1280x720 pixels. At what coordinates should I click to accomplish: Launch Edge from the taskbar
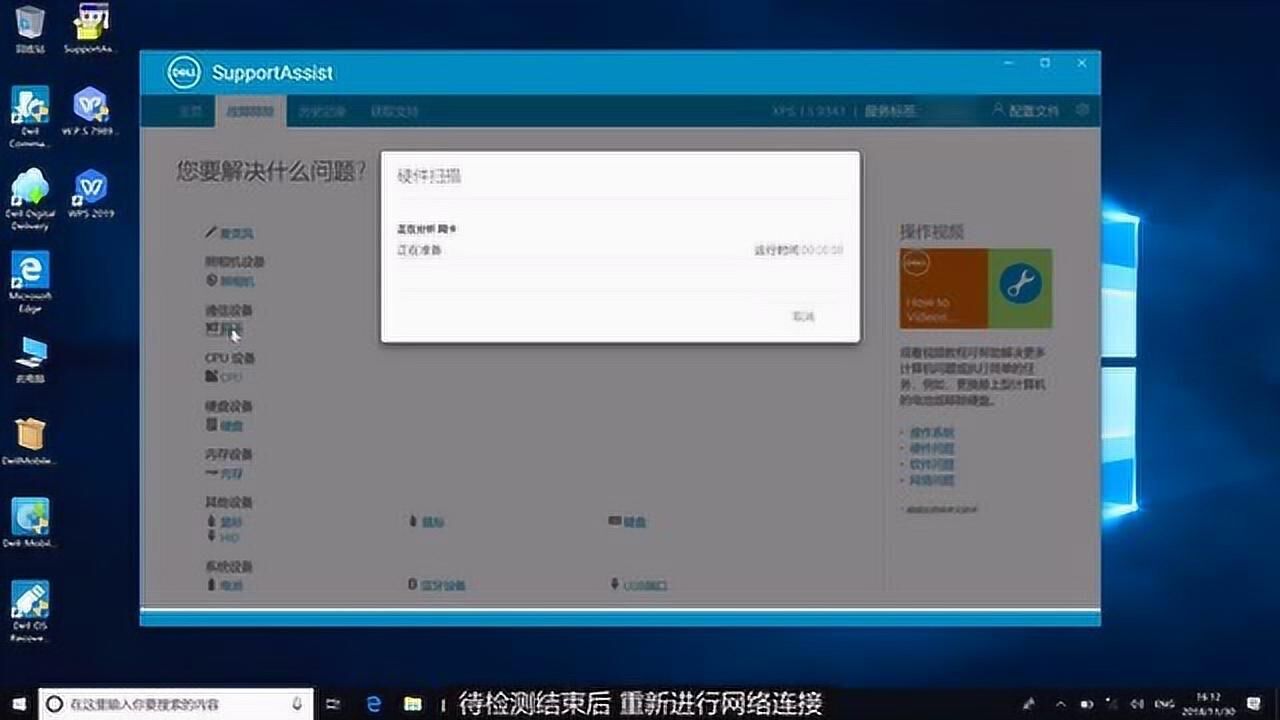(374, 704)
